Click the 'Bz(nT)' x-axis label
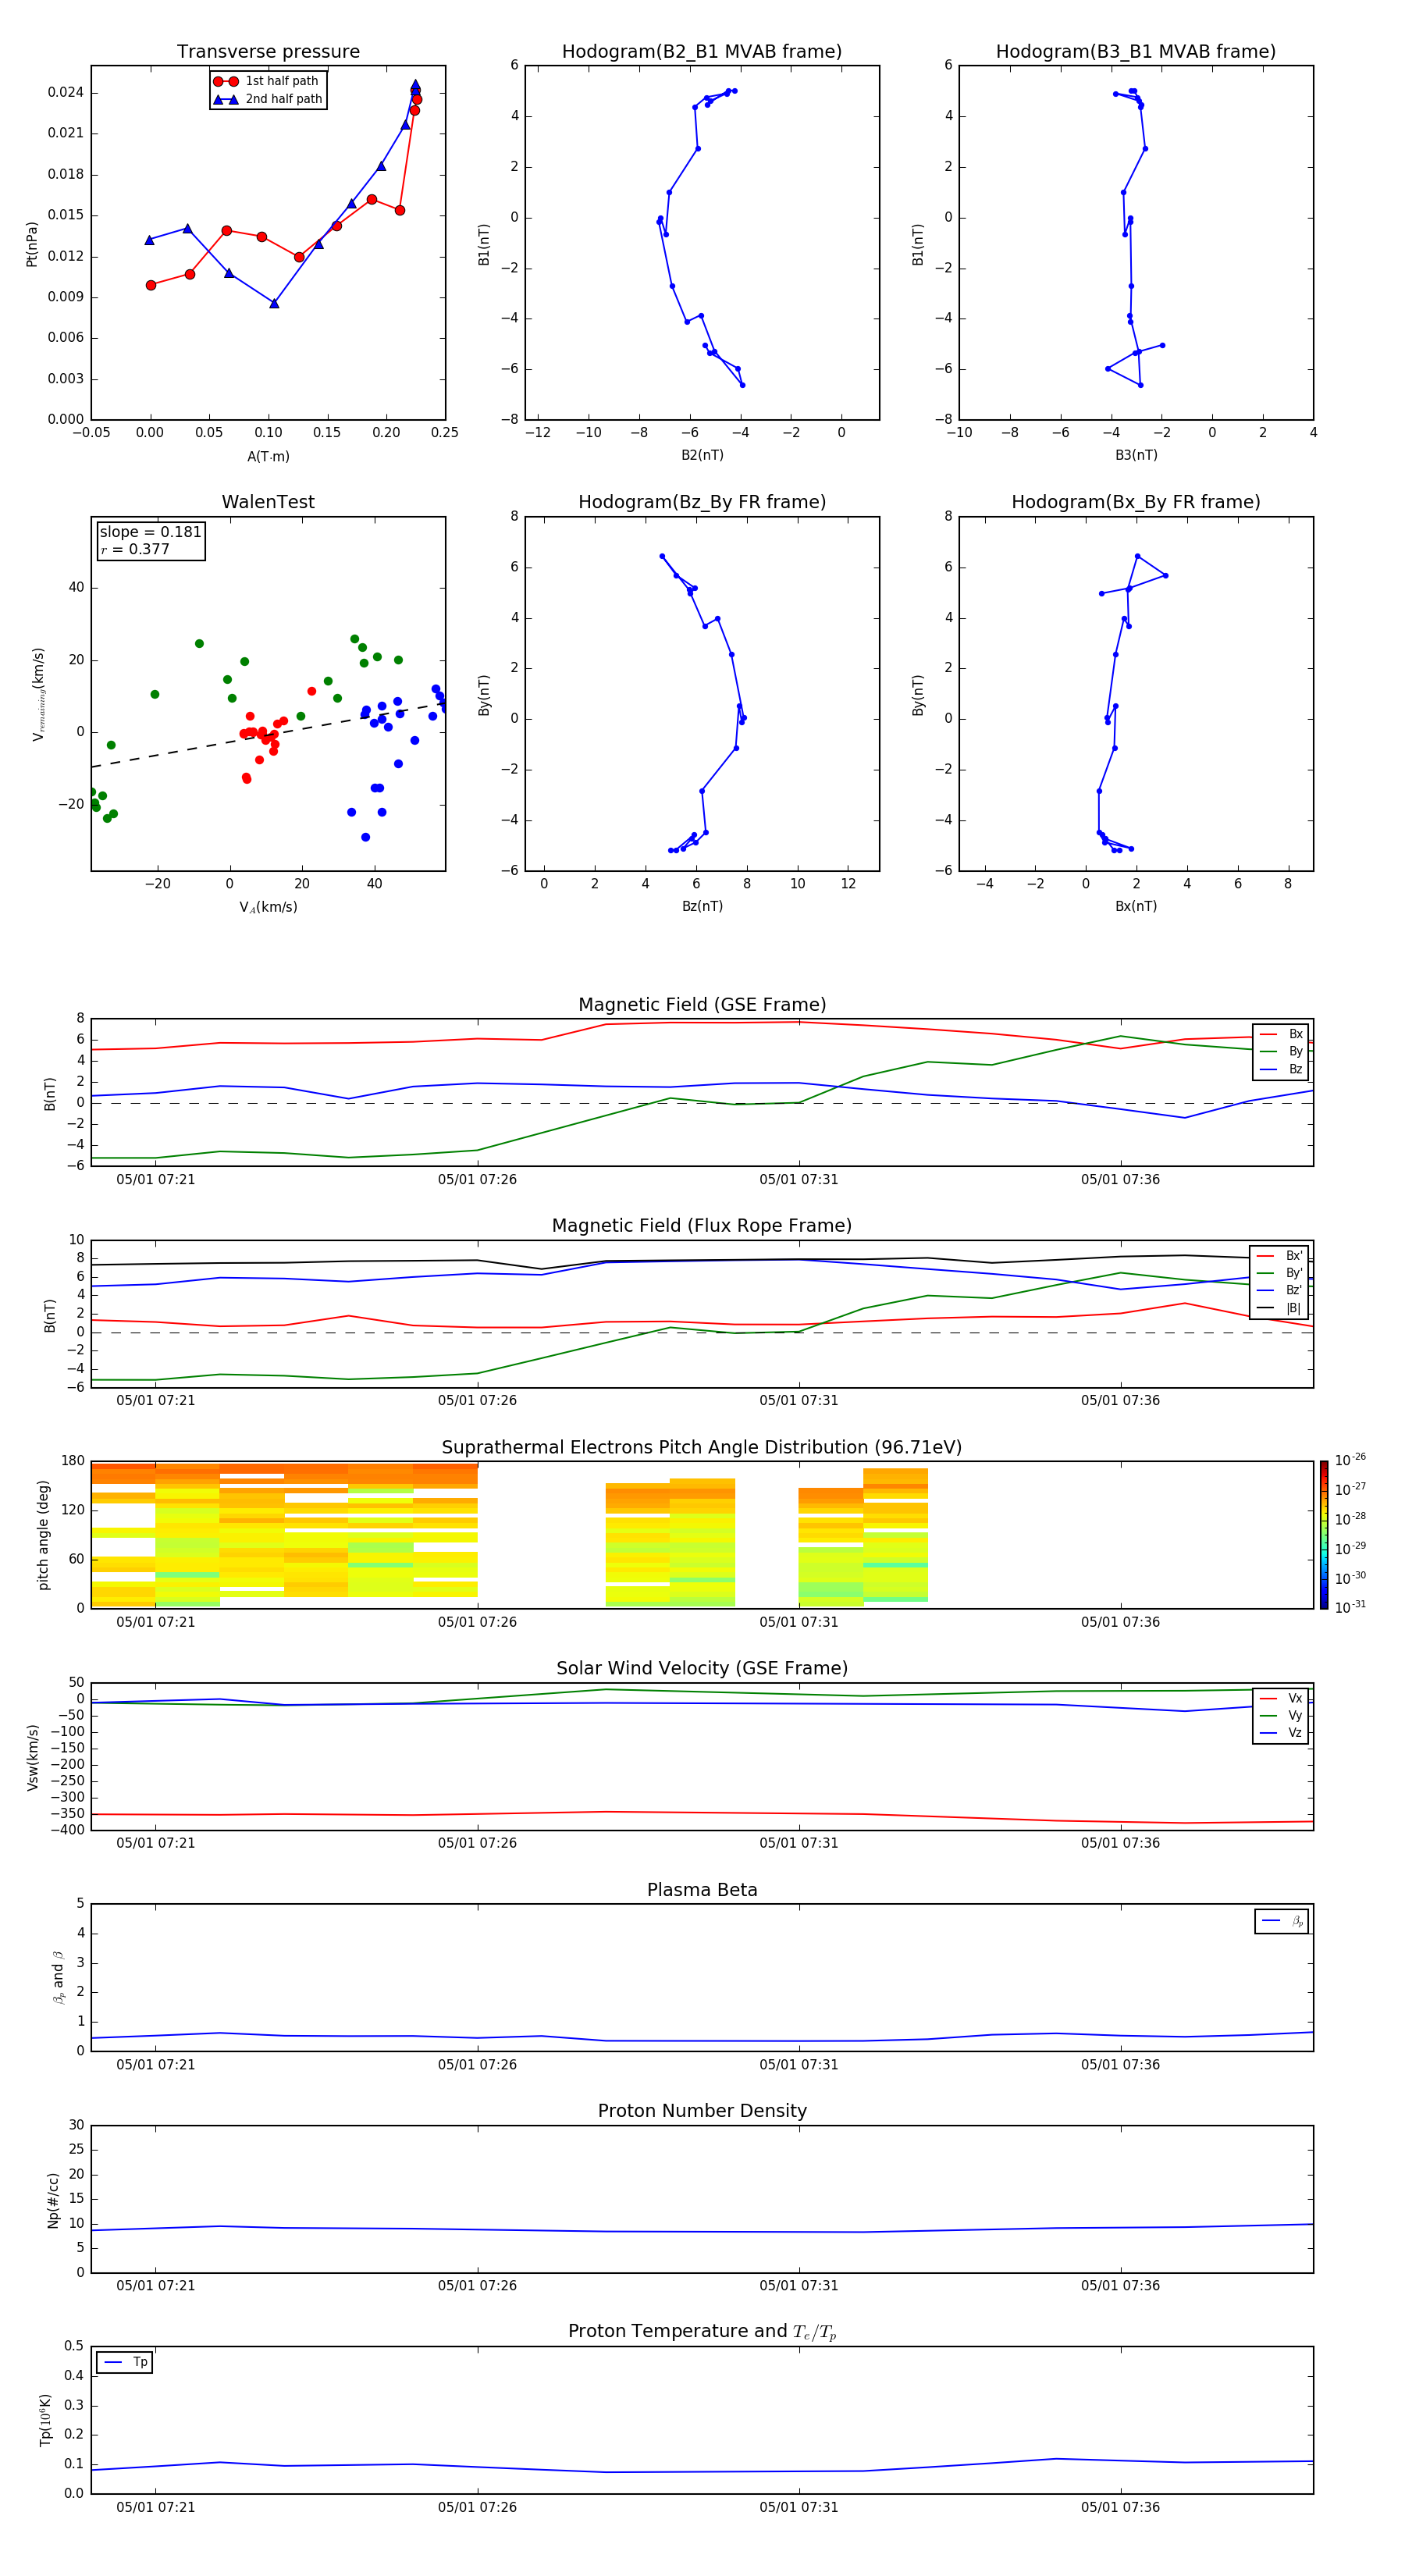Image resolution: width=1405 pixels, height=2576 pixels. tap(702, 907)
